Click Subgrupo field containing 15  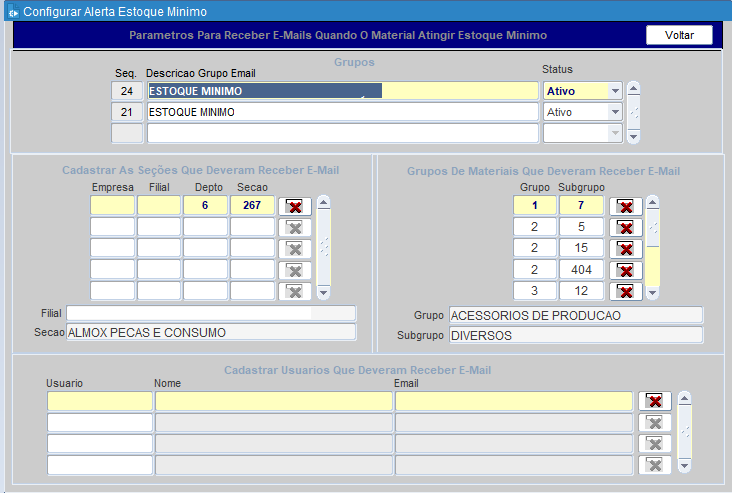(581, 248)
